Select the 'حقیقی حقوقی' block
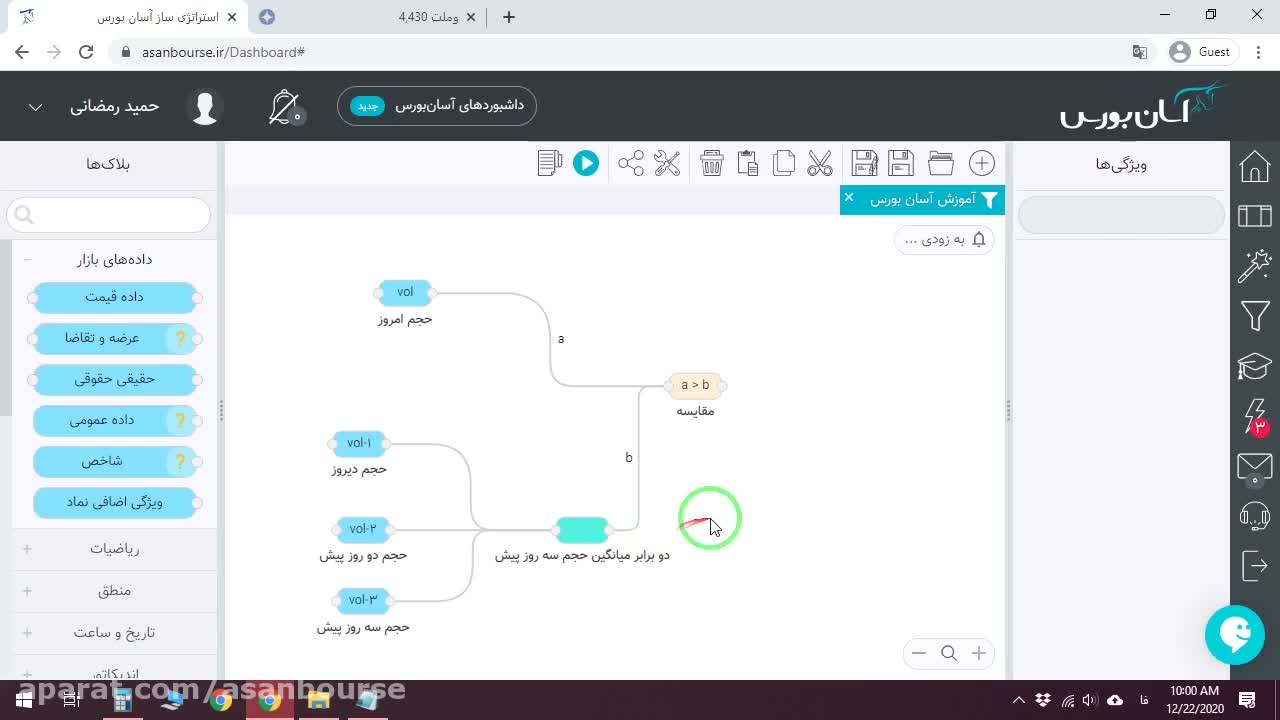The image size is (1280, 720). (114, 379)
